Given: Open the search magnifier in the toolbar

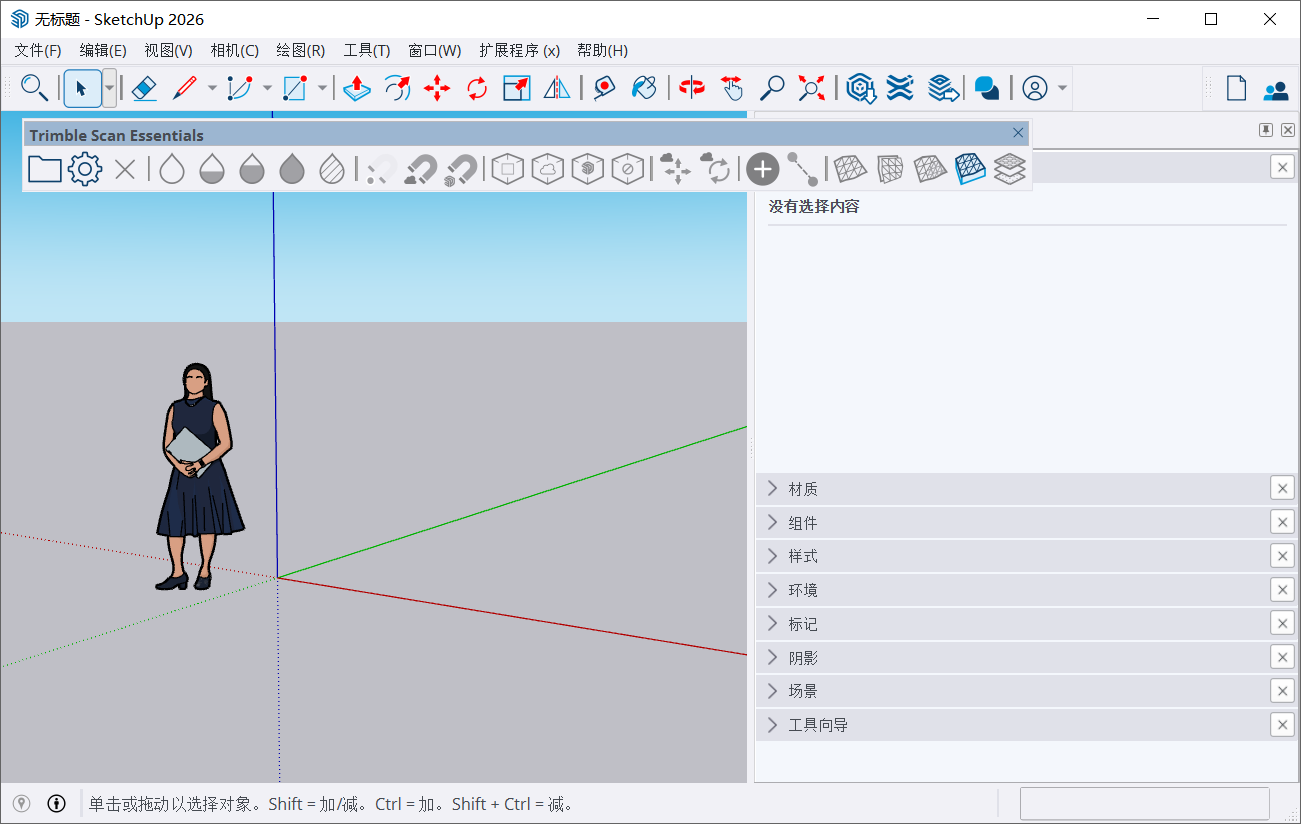Looking at the screenshot, I should (34, 88).
